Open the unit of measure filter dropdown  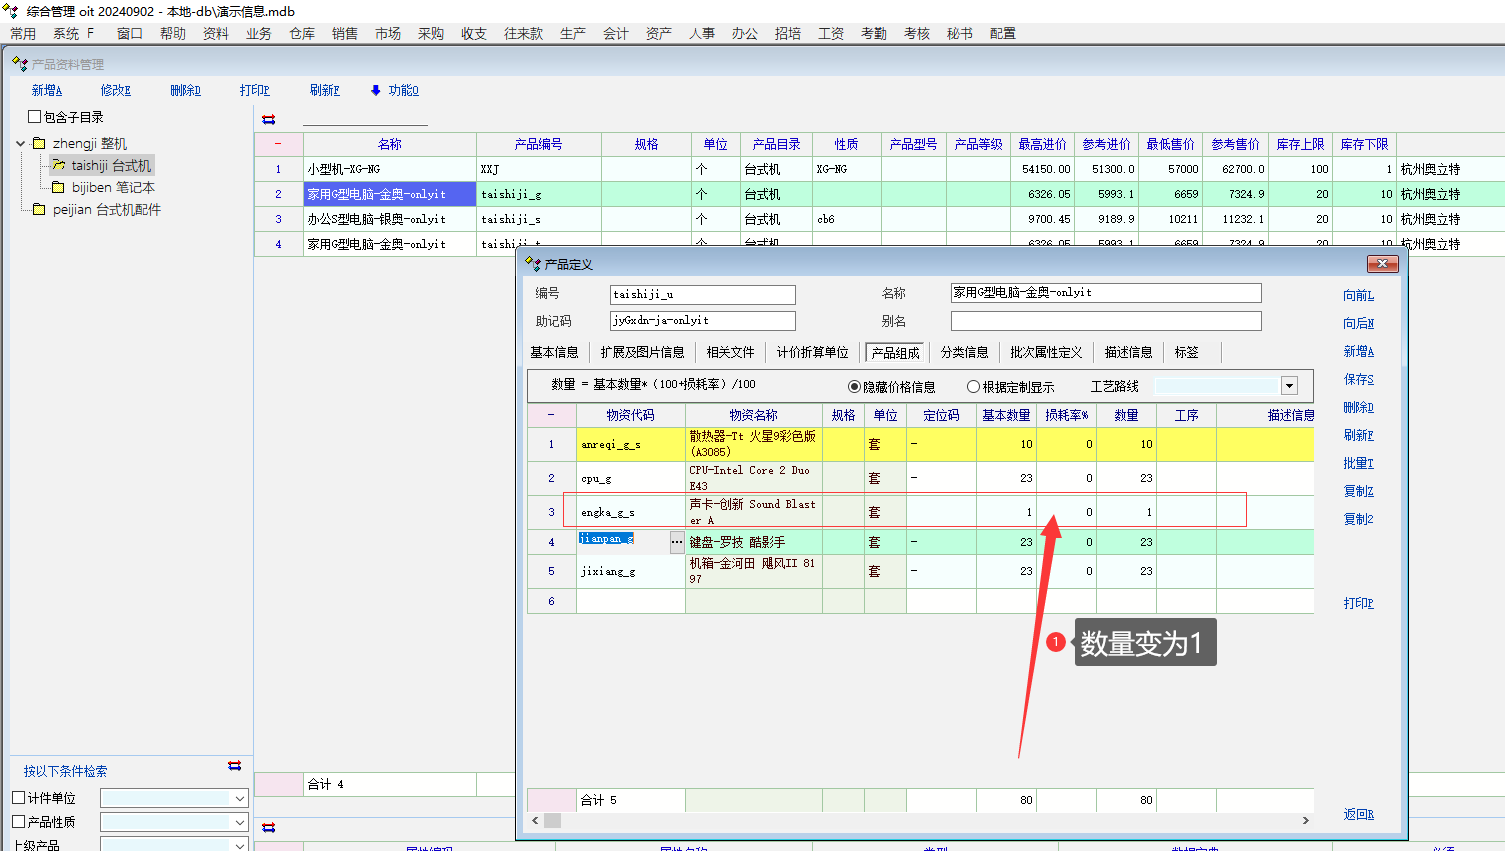pos(239,798)
